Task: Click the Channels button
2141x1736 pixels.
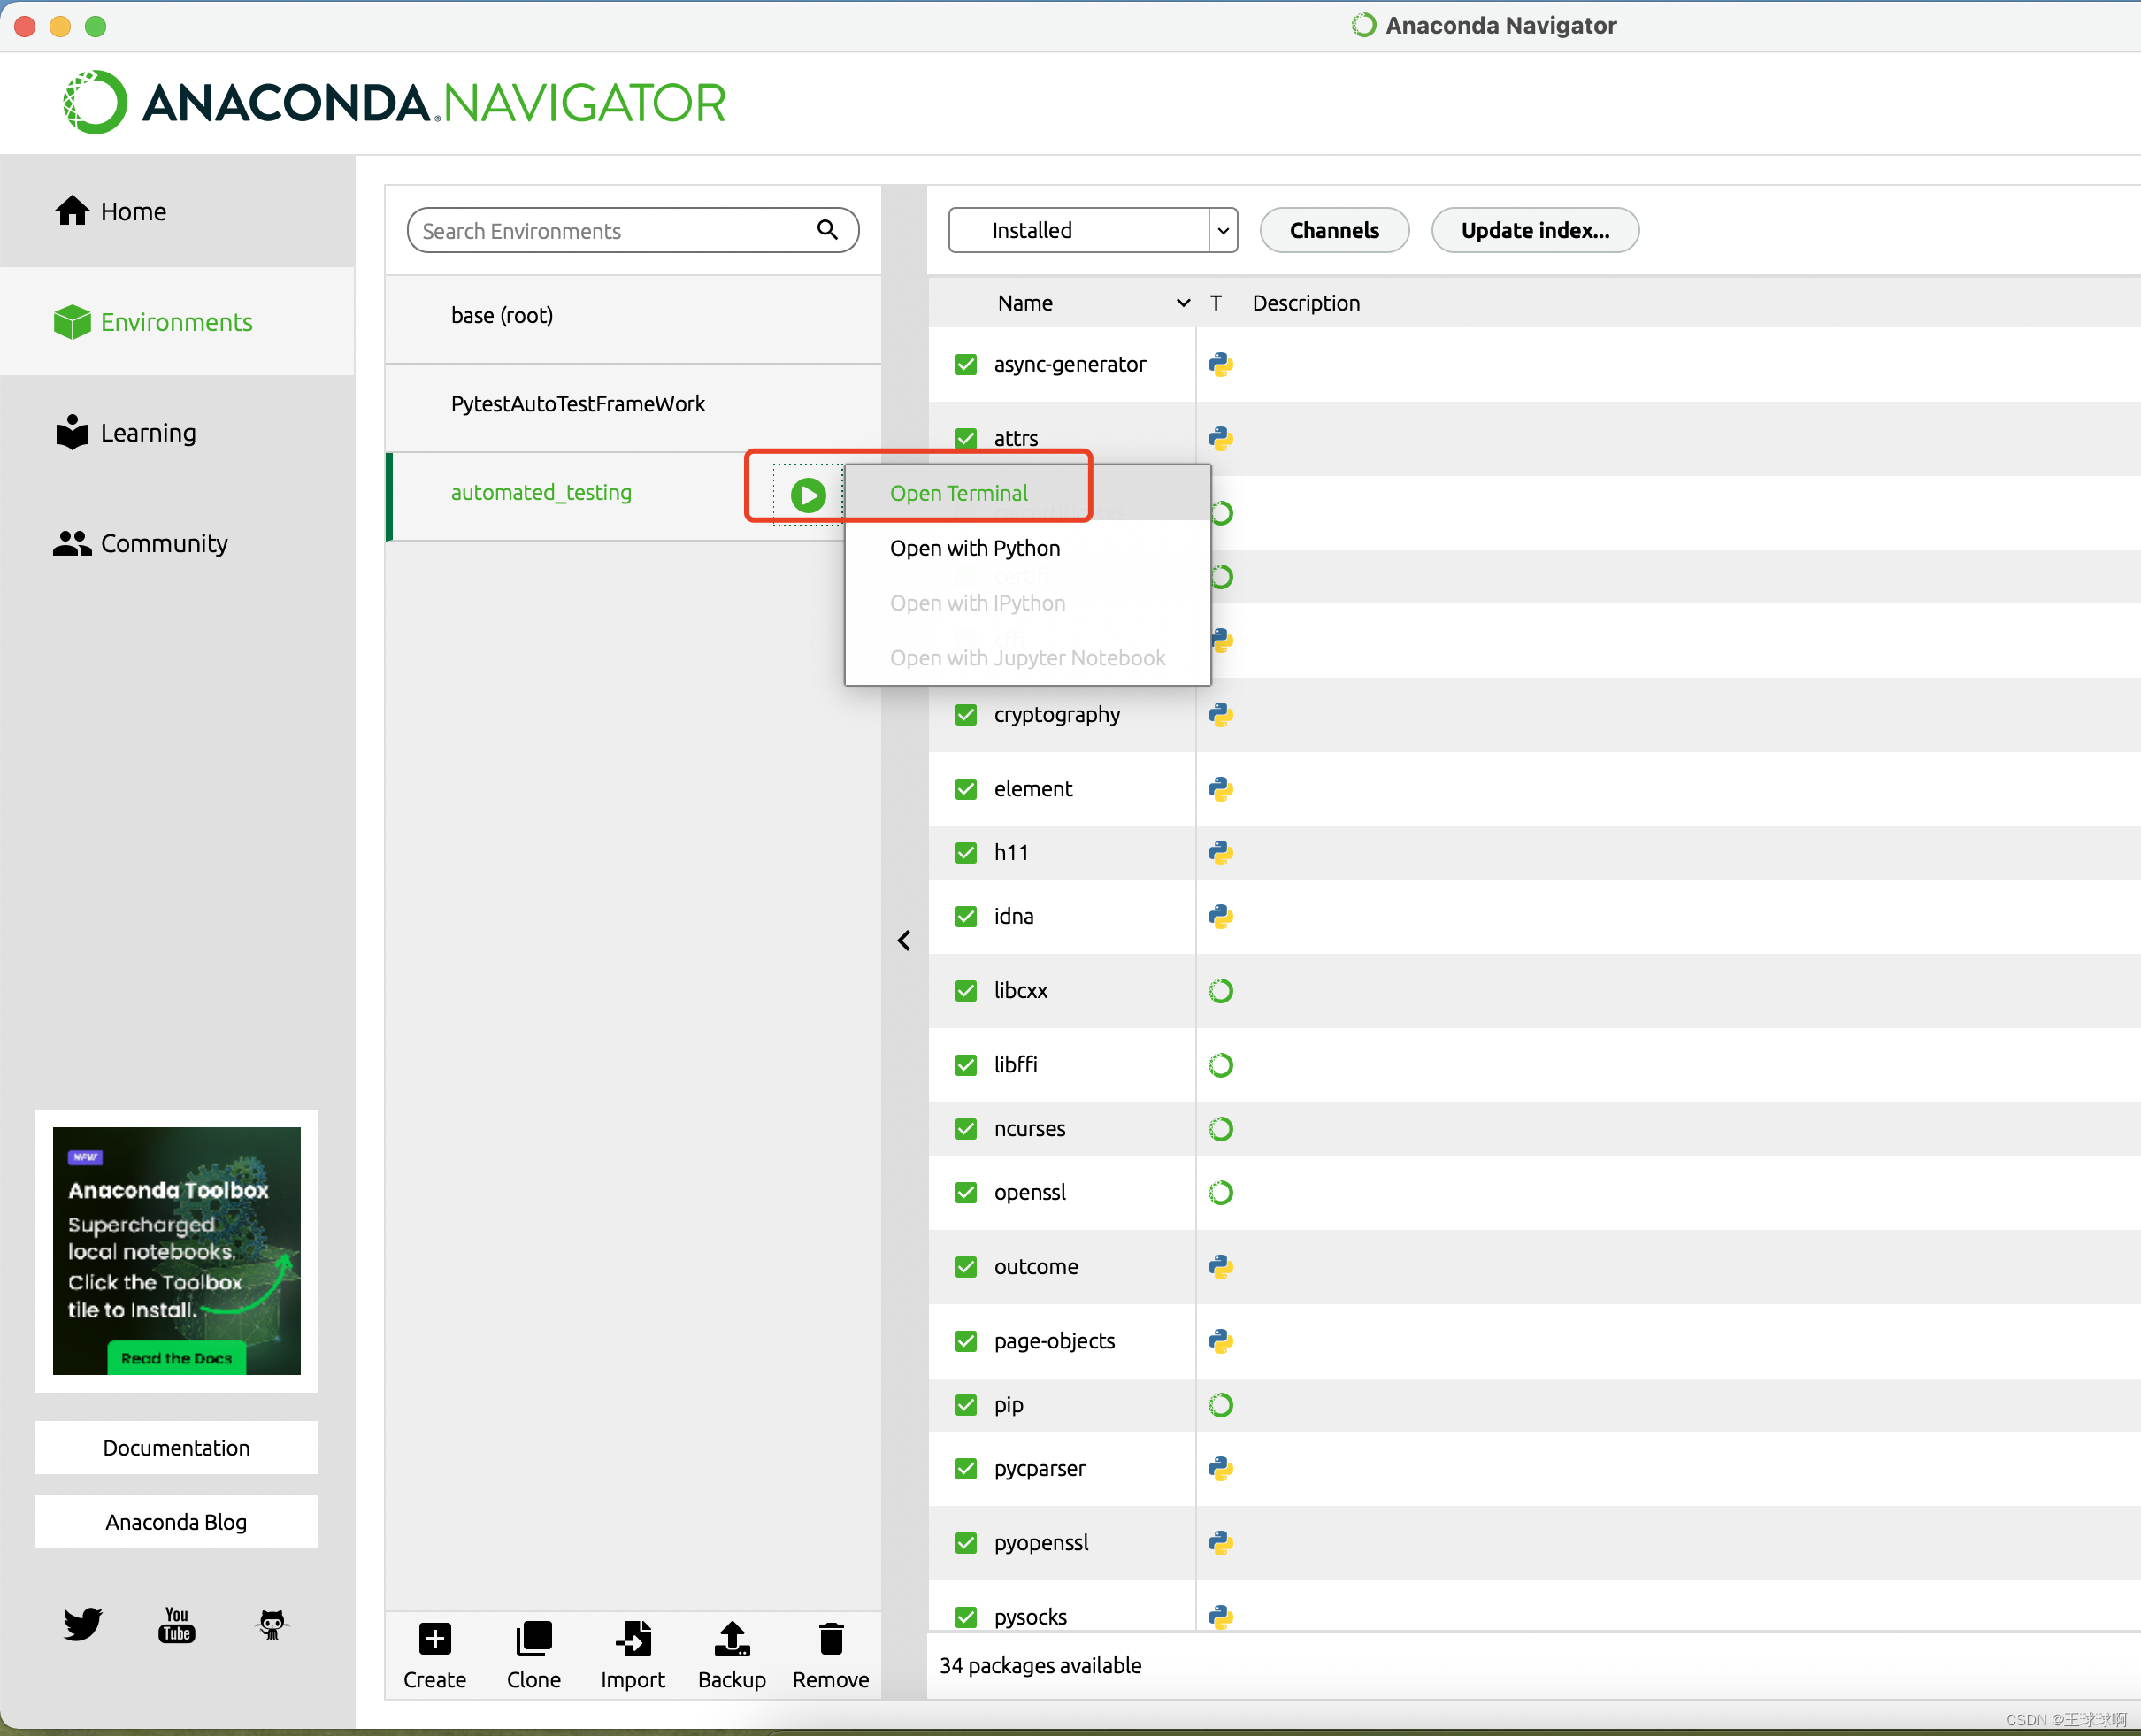Action: pos(1333,230)
